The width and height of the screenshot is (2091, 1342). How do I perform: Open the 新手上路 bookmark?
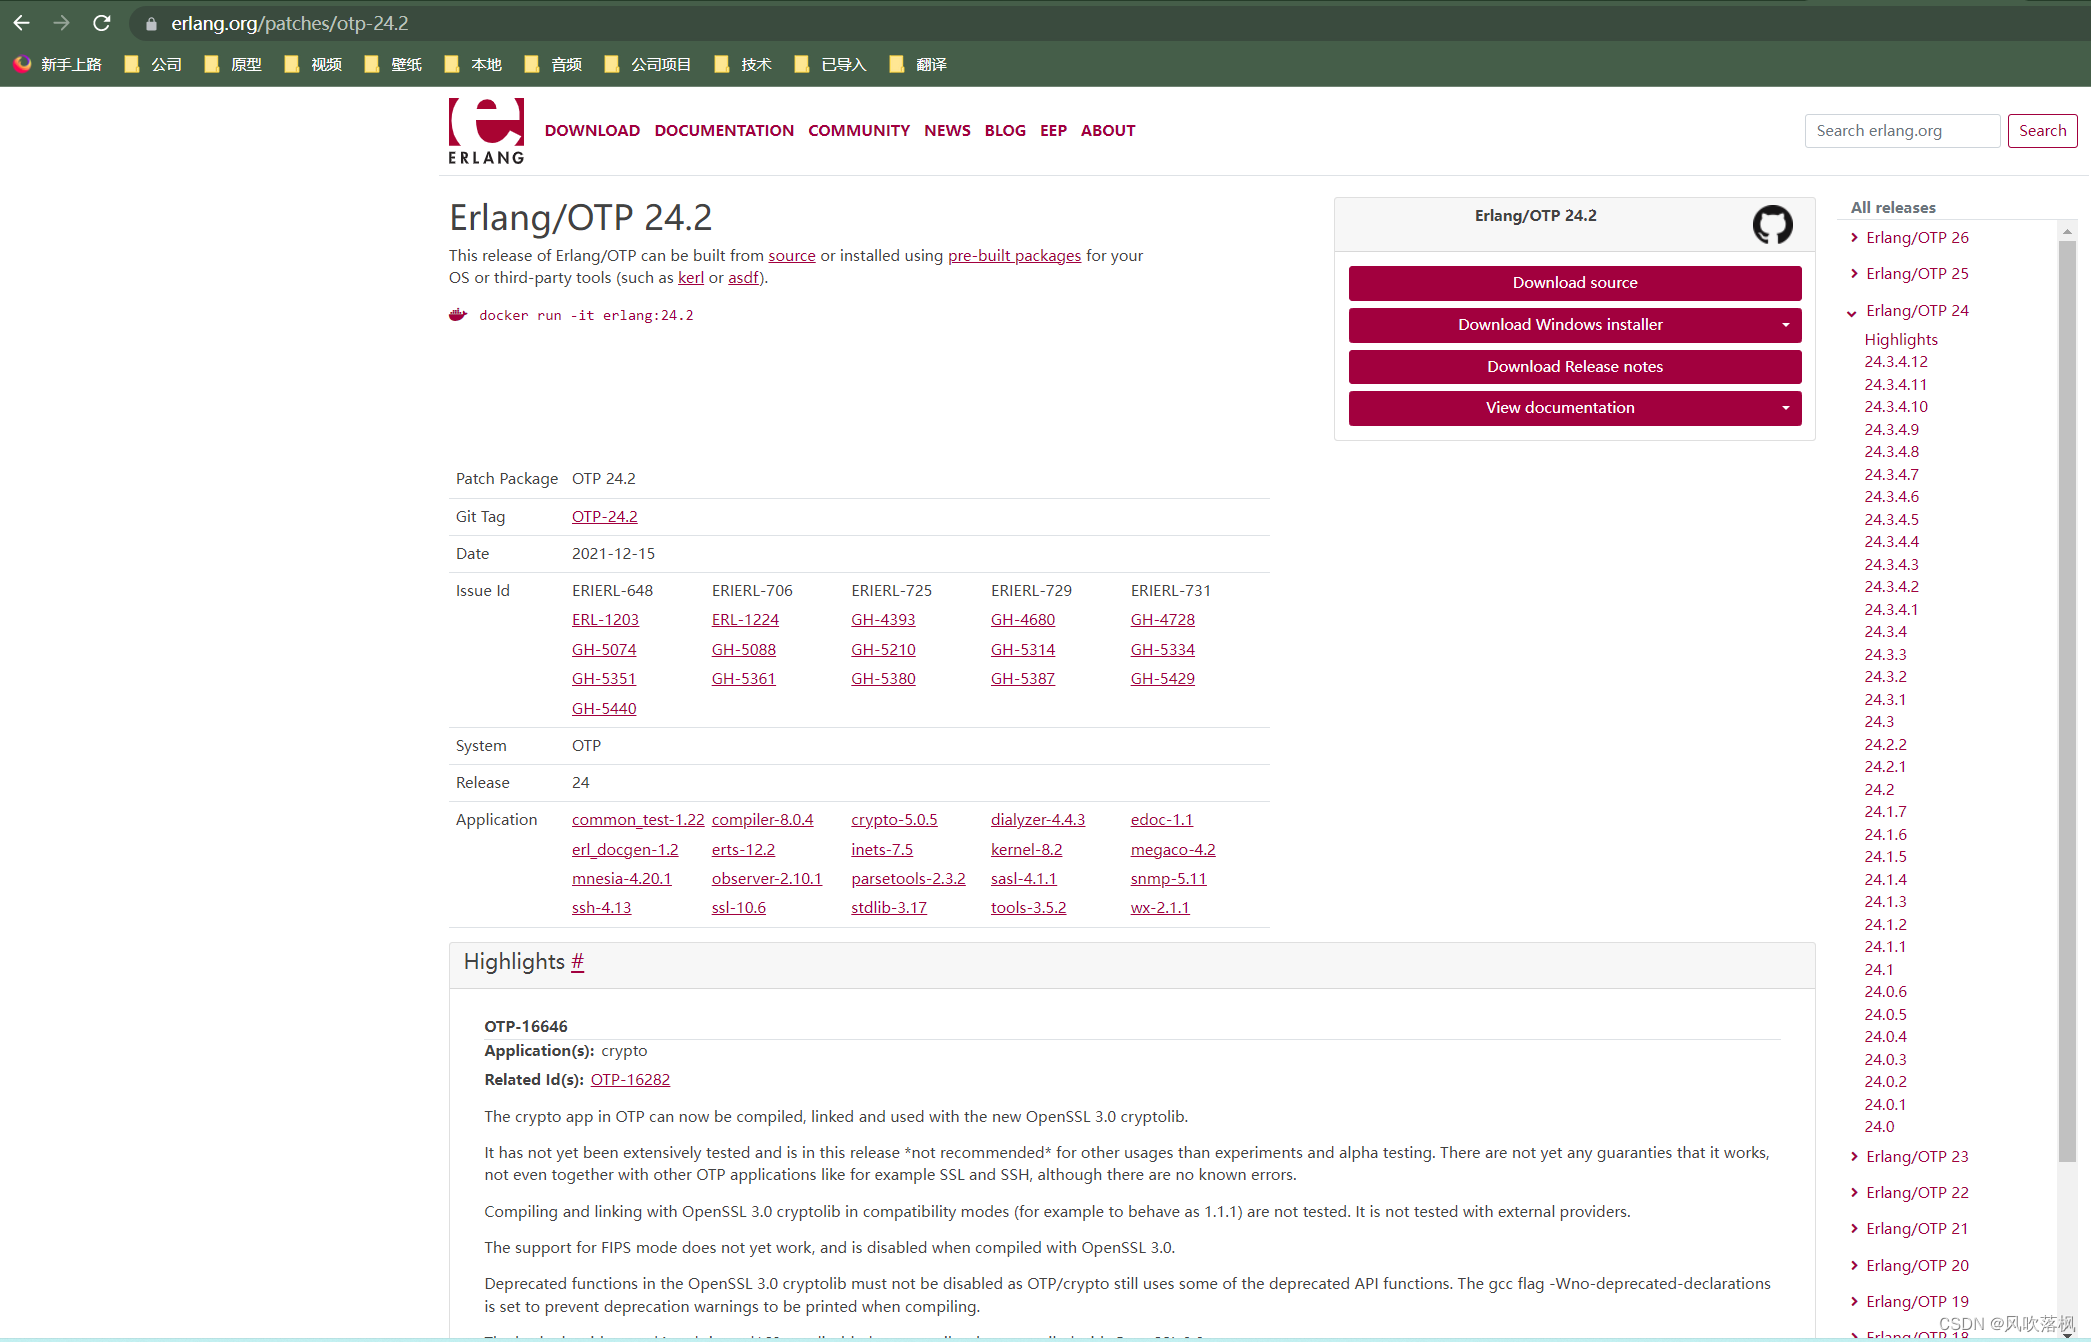click(x=58, y=64)
